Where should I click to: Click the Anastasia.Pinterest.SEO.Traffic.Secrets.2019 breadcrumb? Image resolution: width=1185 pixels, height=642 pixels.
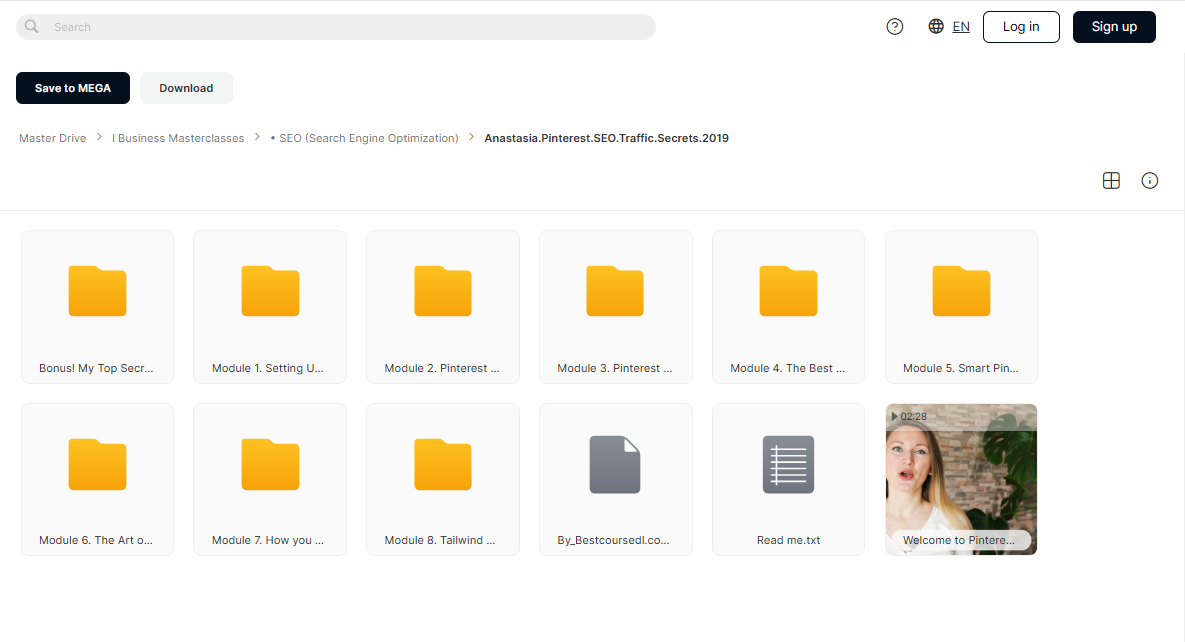click(x=606, y=138)
